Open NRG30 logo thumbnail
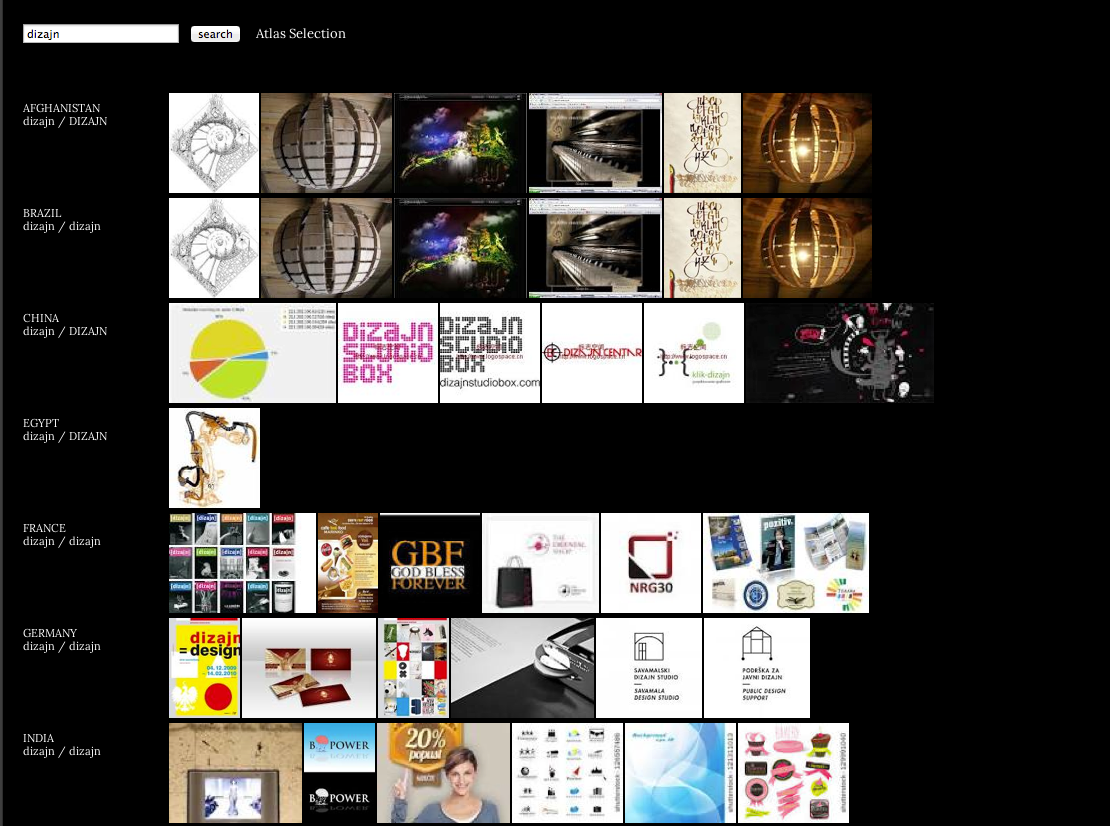Image resolution: width=1110 pixels, height=826 pixels. click(x=651, y=563)
